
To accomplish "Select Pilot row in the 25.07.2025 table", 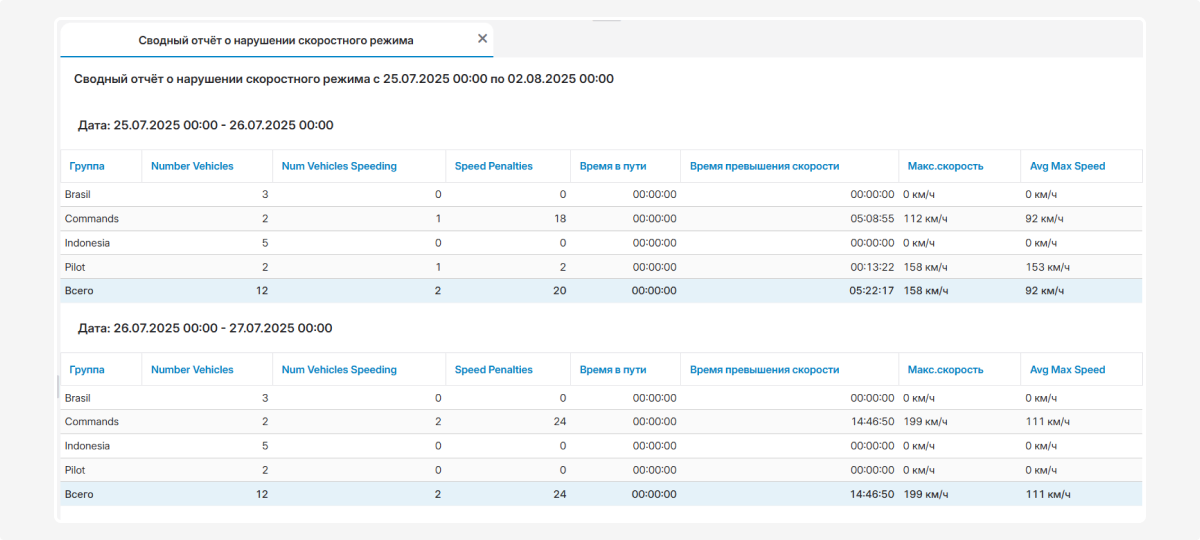I will point(75,267).
